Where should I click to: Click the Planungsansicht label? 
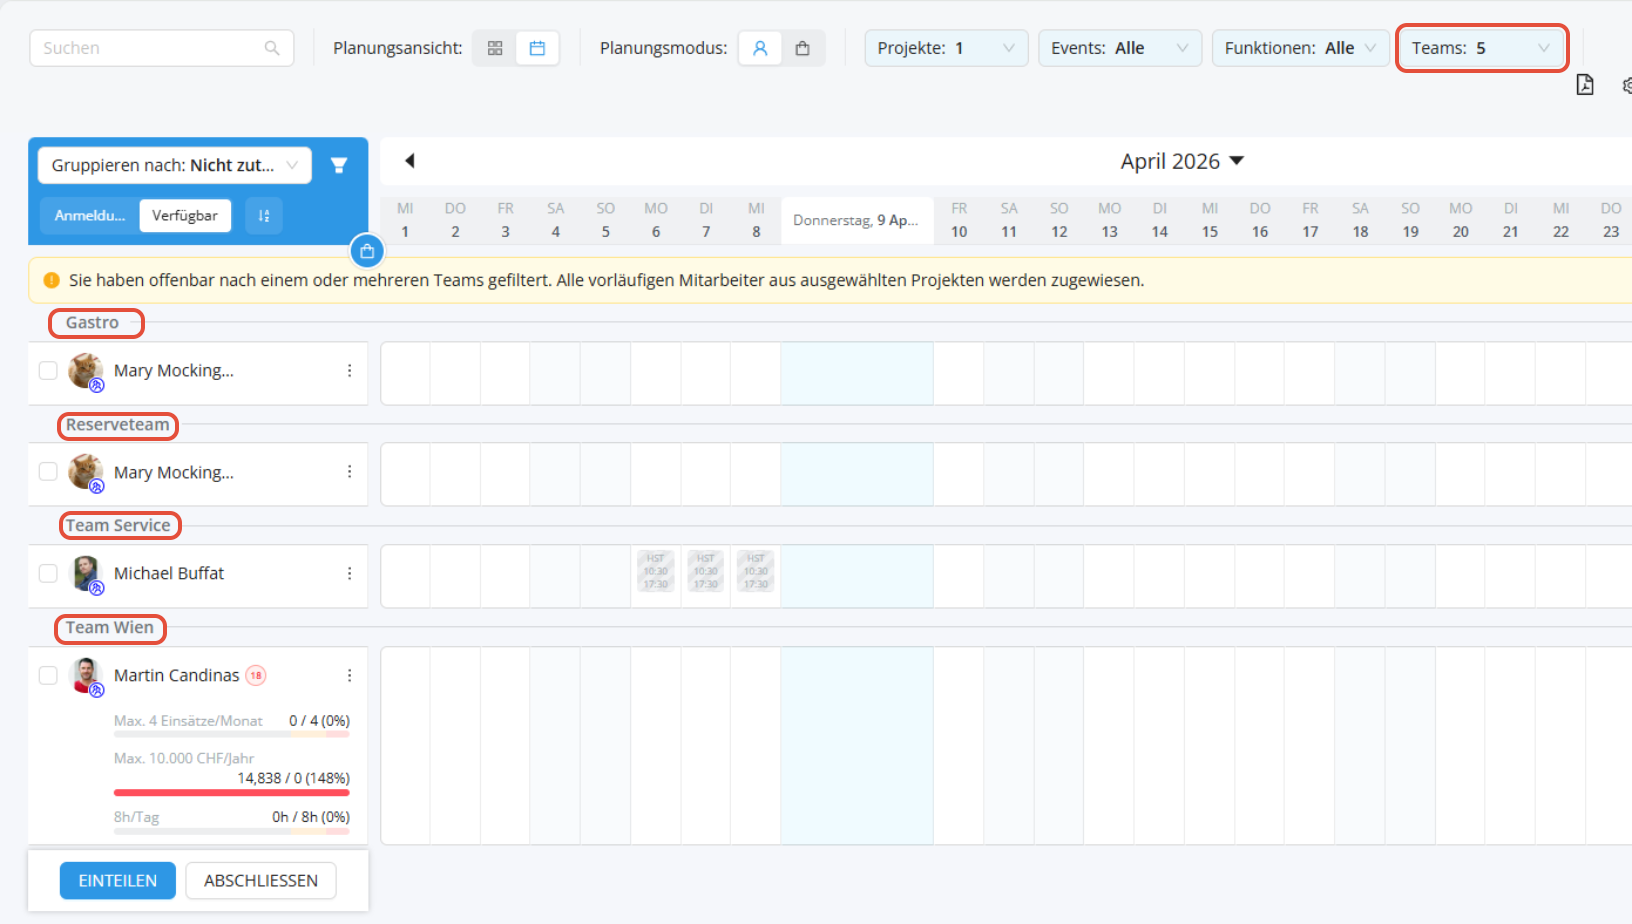tap(398, 48)
